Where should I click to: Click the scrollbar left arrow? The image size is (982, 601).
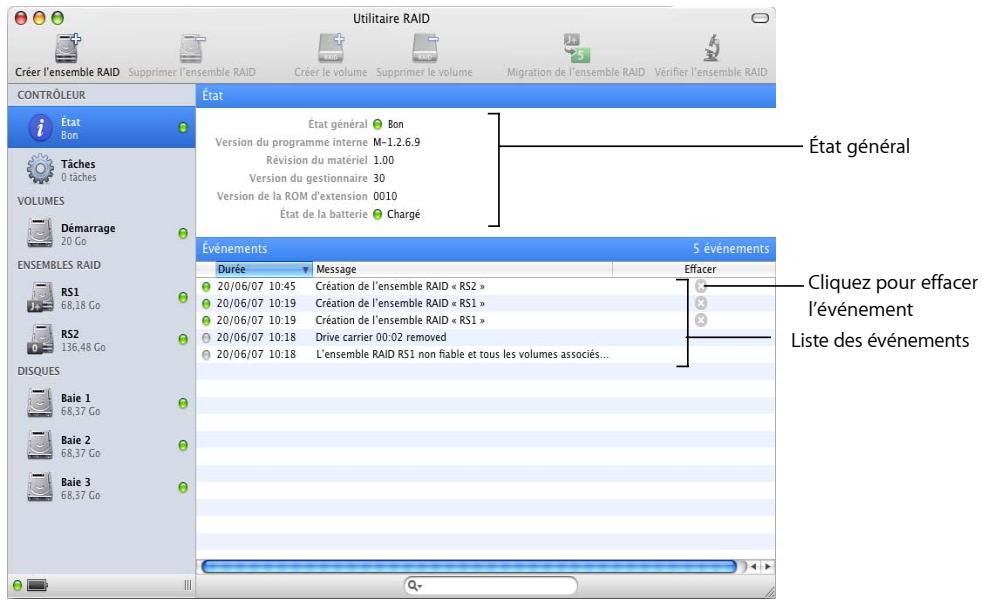(753, 567)
